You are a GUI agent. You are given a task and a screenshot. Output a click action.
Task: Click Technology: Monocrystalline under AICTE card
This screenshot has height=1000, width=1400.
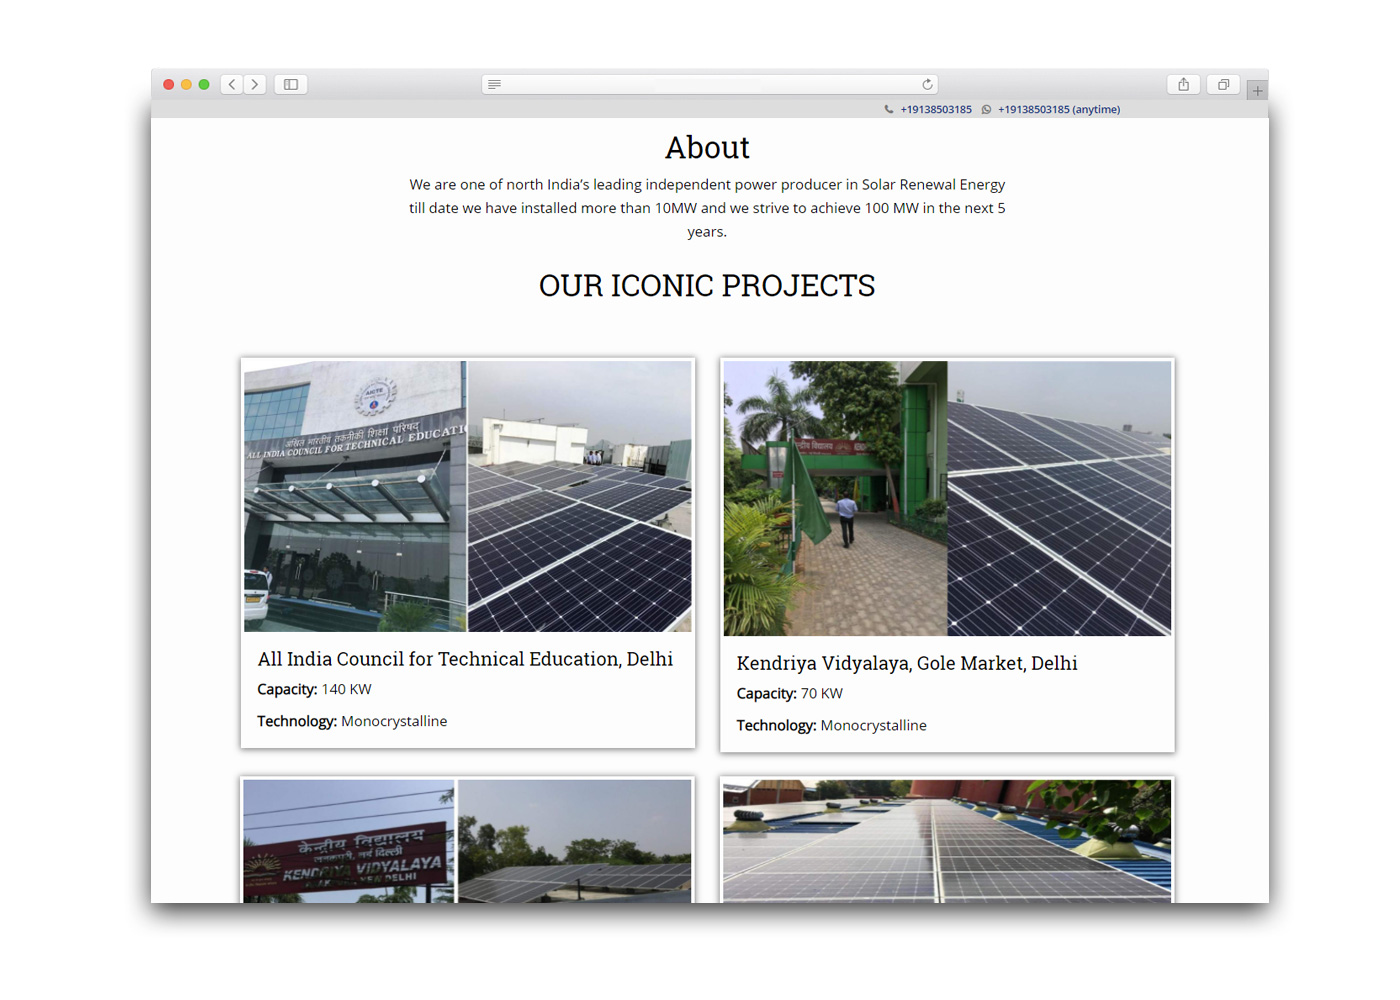click(x=352, y=721)
